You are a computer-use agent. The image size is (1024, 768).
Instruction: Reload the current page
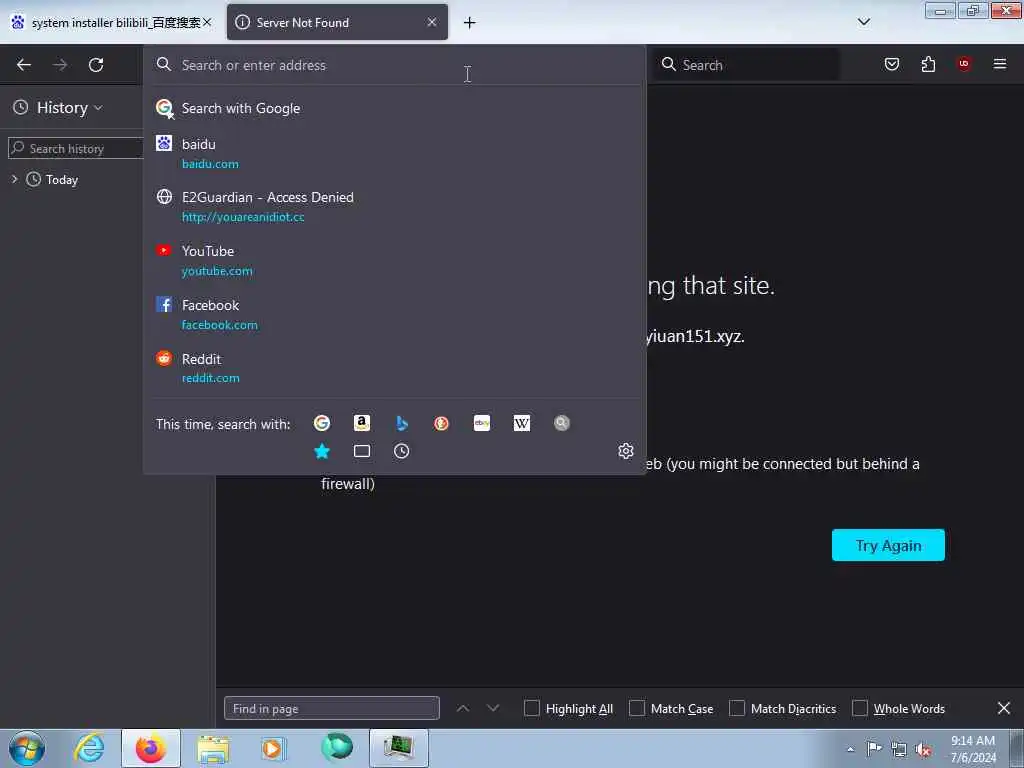(x=96, y=65)
